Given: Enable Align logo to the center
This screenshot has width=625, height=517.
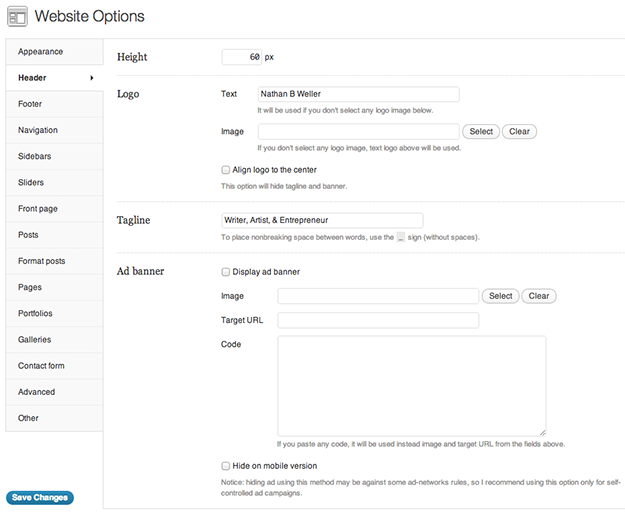Looking at the screenshot, I should tap(225, 170).
